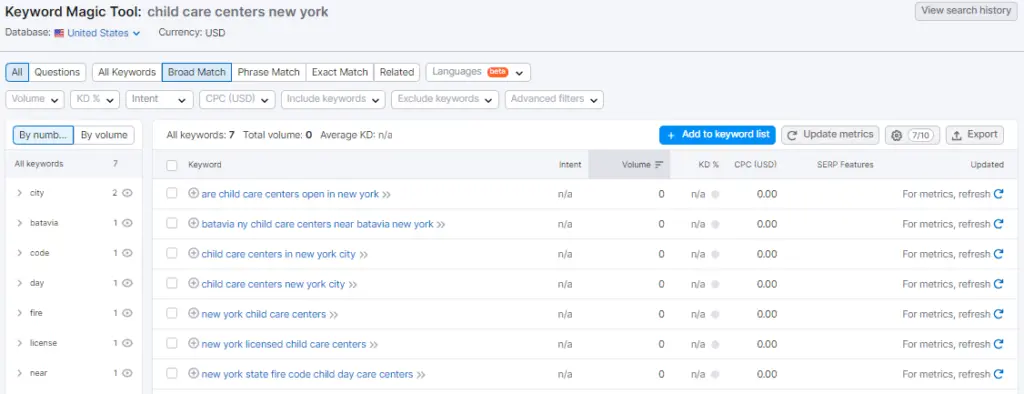This screenshot has height=394, width=1024.
Task: Check the 'new york licensed child care centers' row
Action: 172,344
